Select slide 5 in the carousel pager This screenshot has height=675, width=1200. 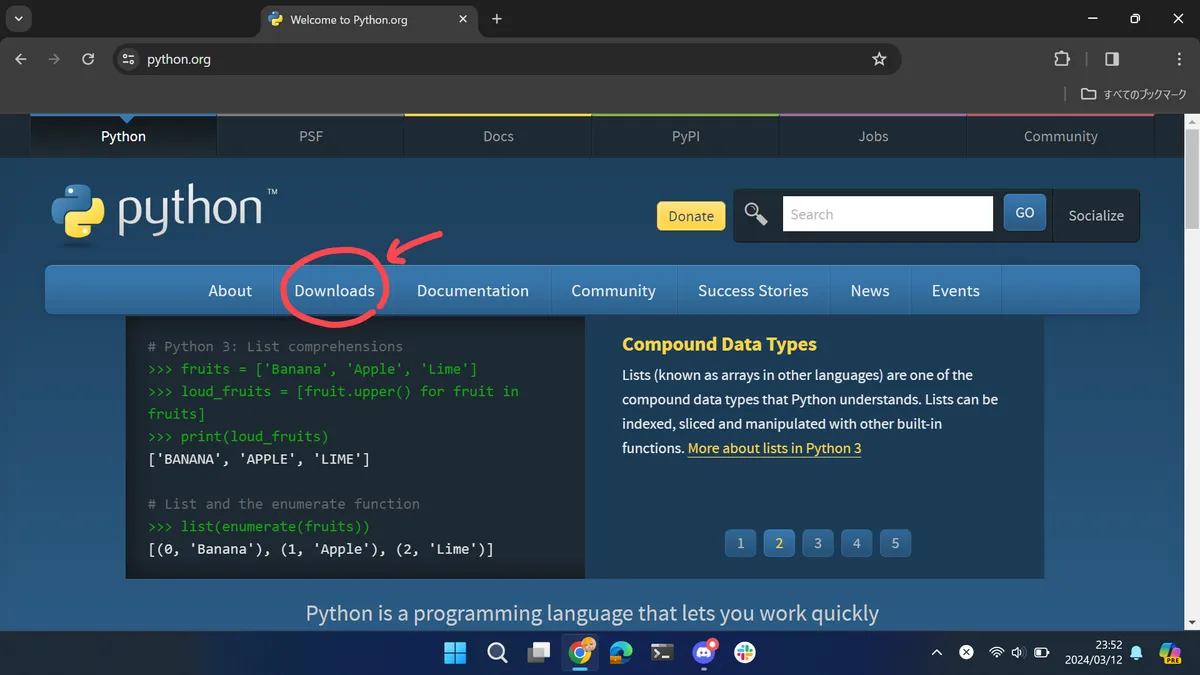pos(895,543)
